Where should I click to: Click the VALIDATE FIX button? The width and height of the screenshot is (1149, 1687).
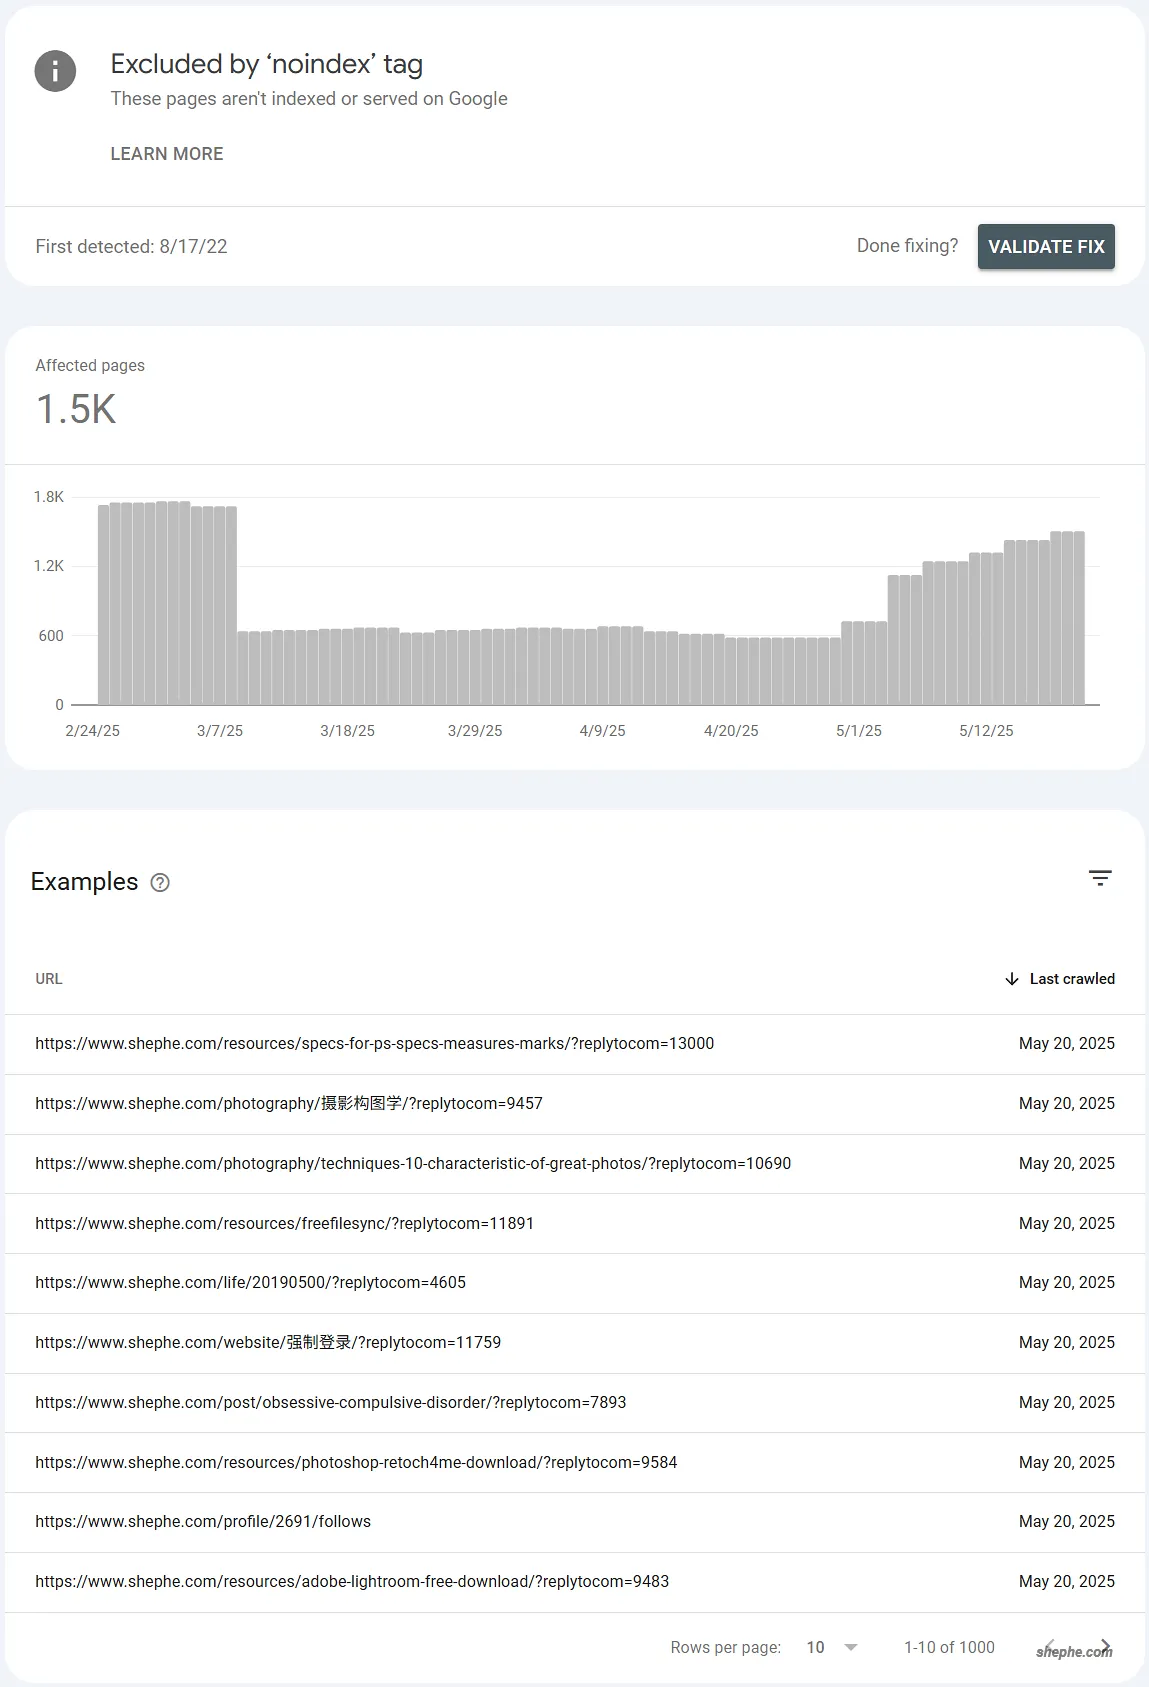tap(1045, 247)
